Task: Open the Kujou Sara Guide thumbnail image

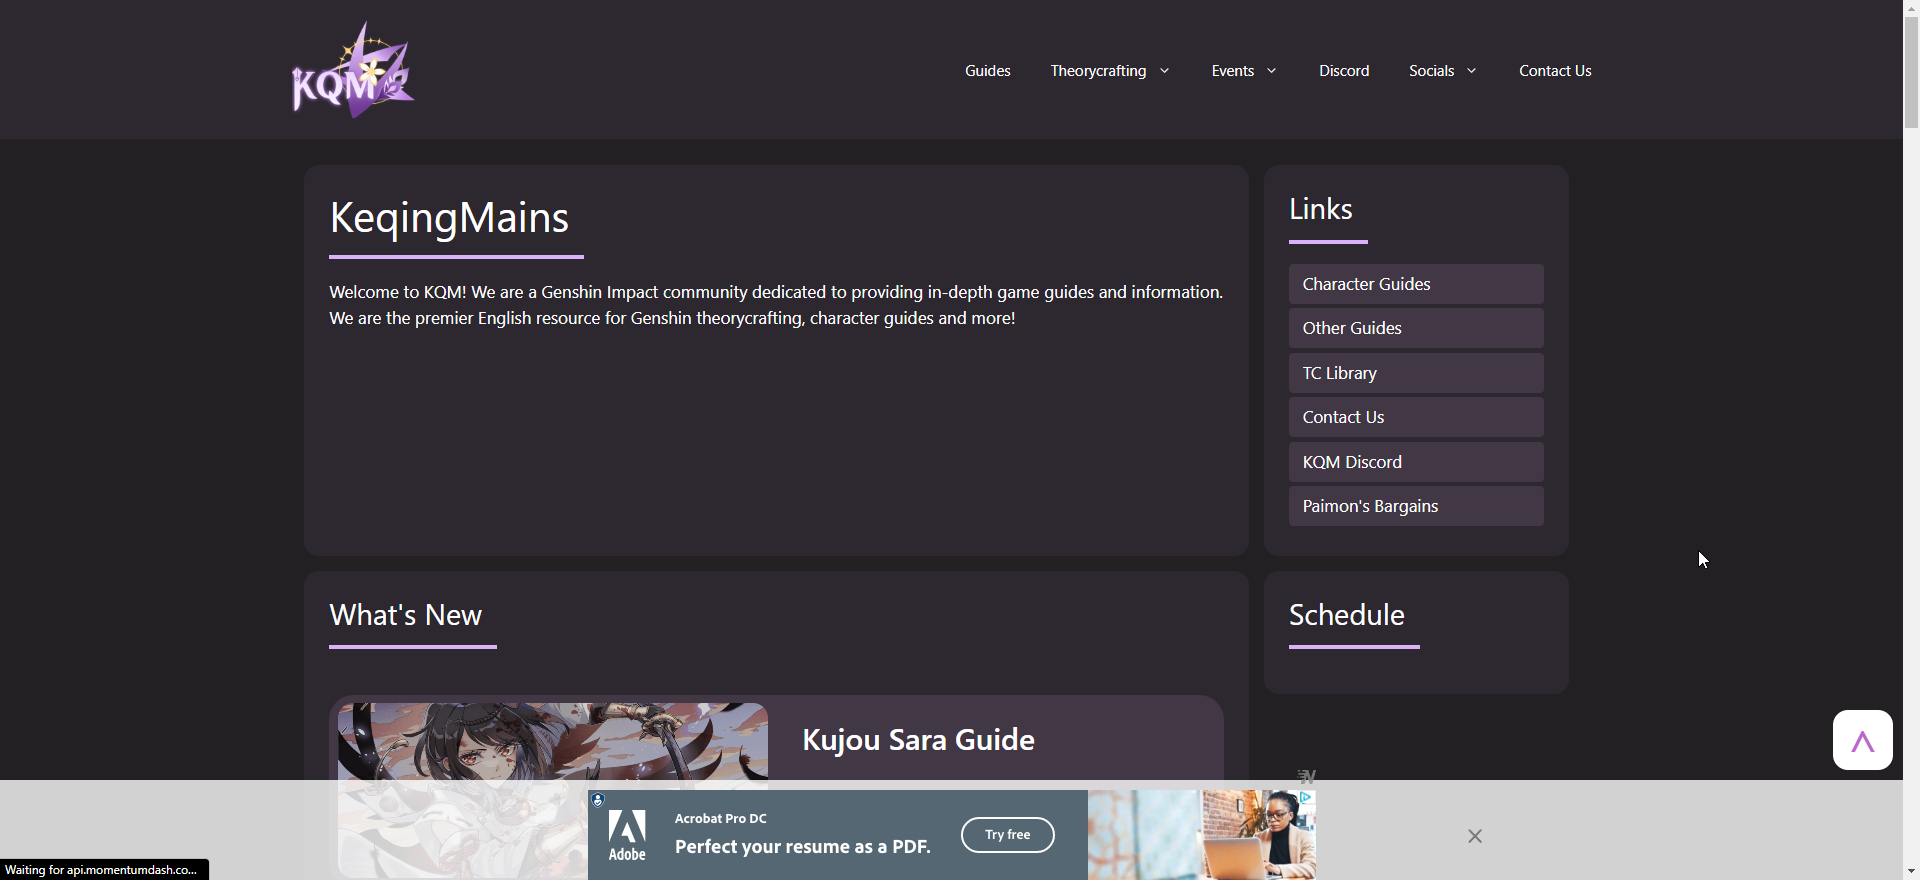Action: 552,741
